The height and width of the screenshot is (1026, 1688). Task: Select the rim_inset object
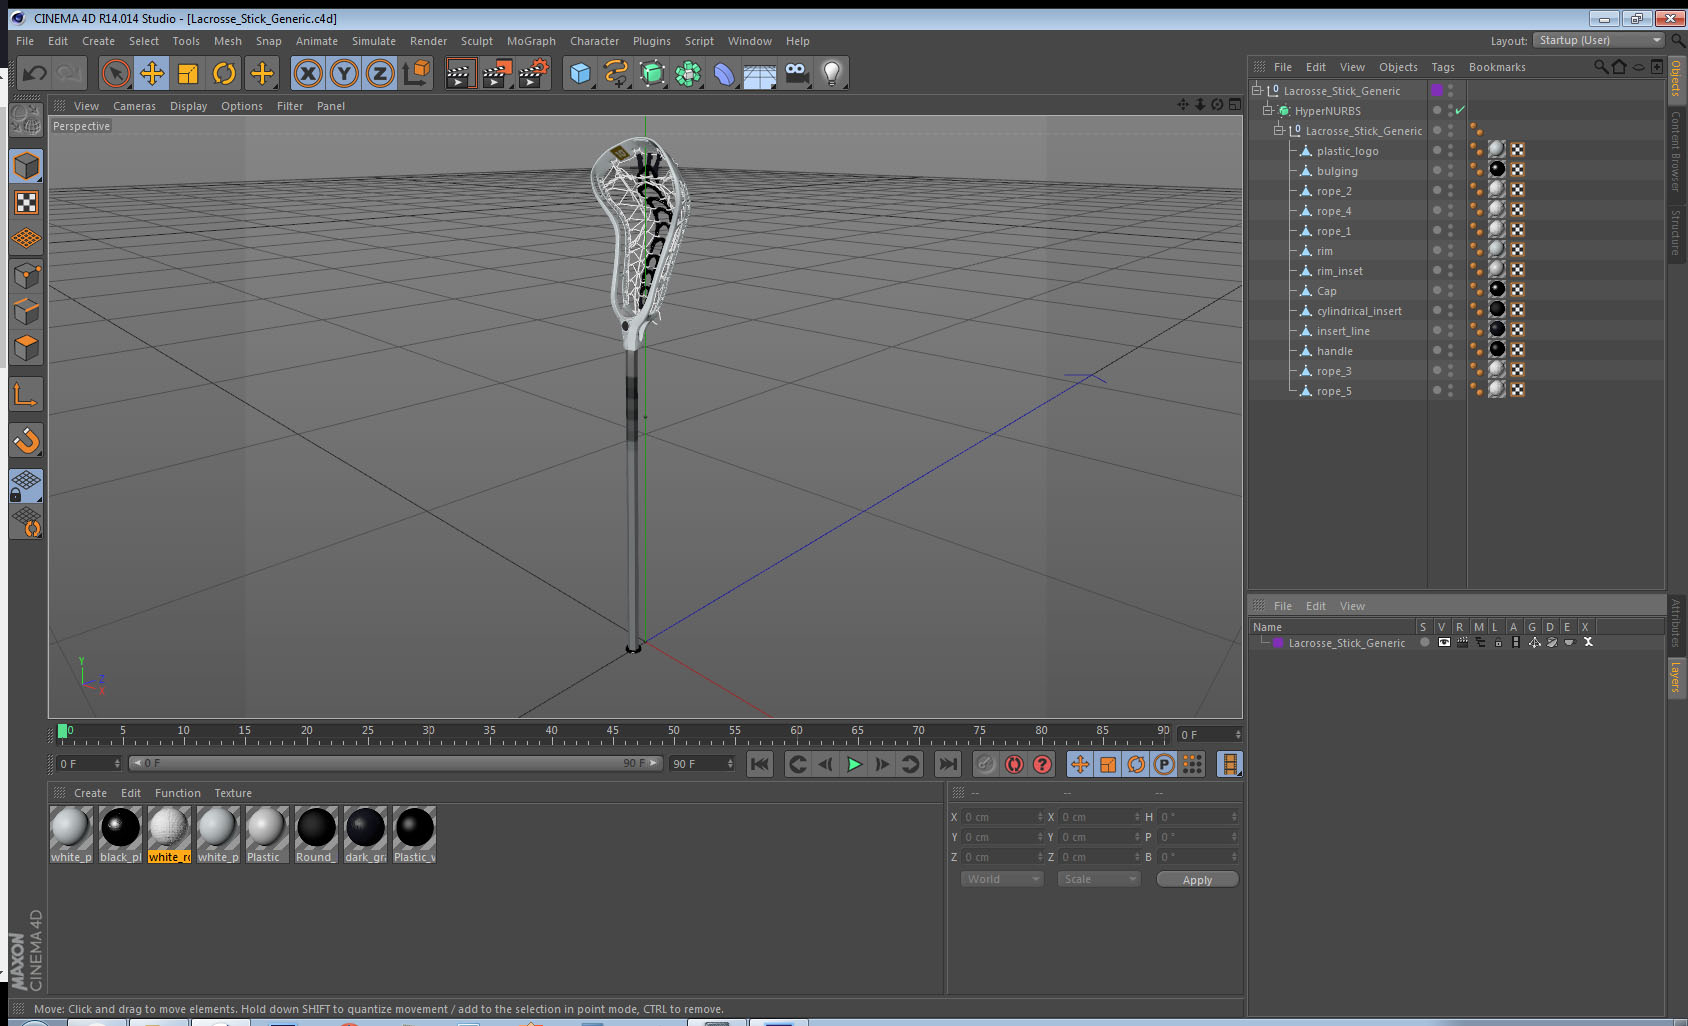[x=1340, y=271]
